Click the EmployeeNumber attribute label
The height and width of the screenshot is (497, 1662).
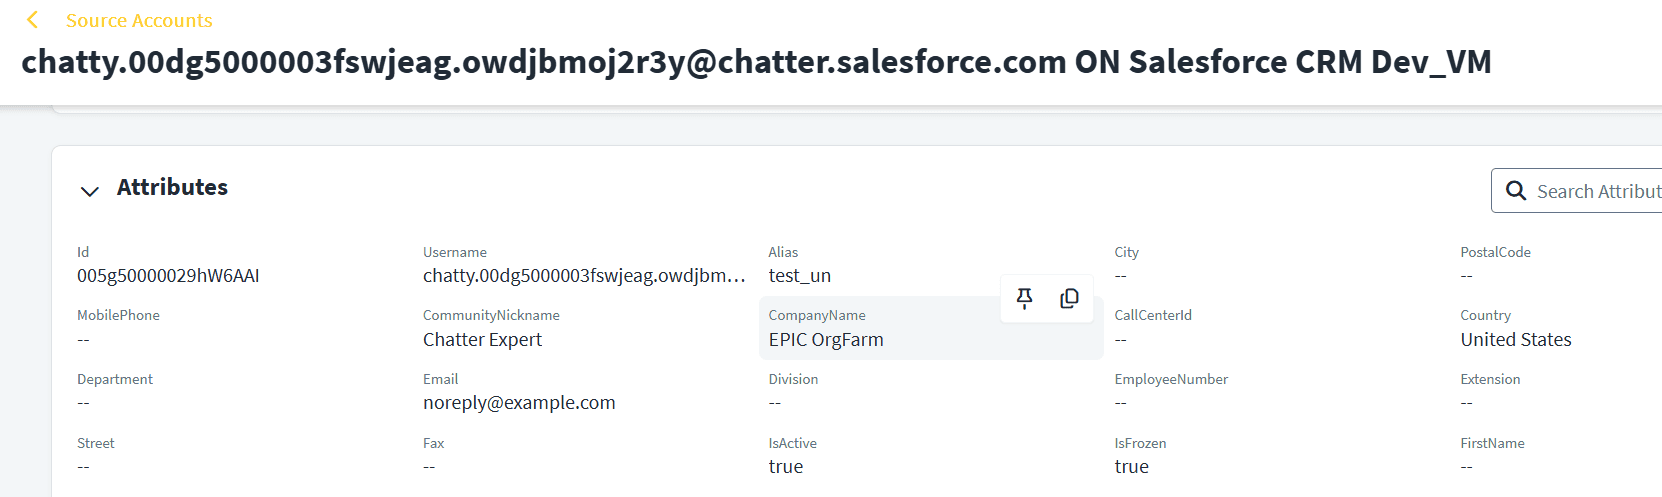pyautogui.click(x=1171, y=379)
